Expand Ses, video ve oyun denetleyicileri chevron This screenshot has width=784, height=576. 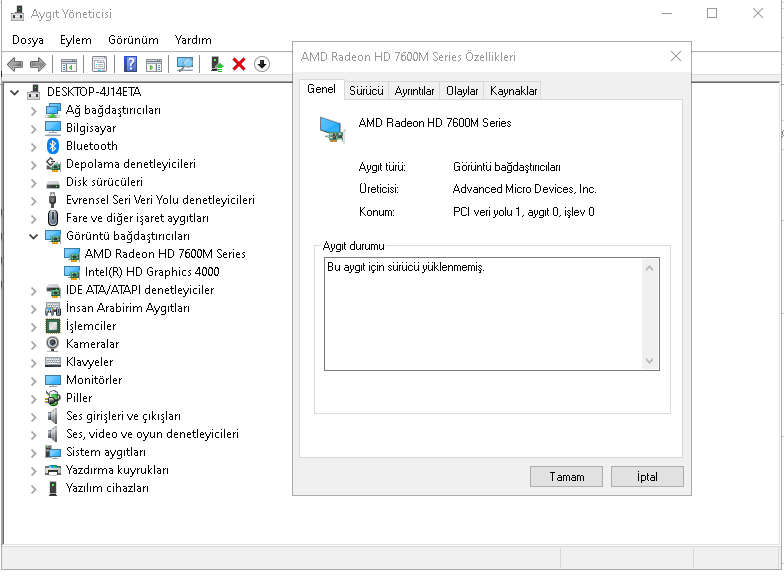[x=34, y=434]
